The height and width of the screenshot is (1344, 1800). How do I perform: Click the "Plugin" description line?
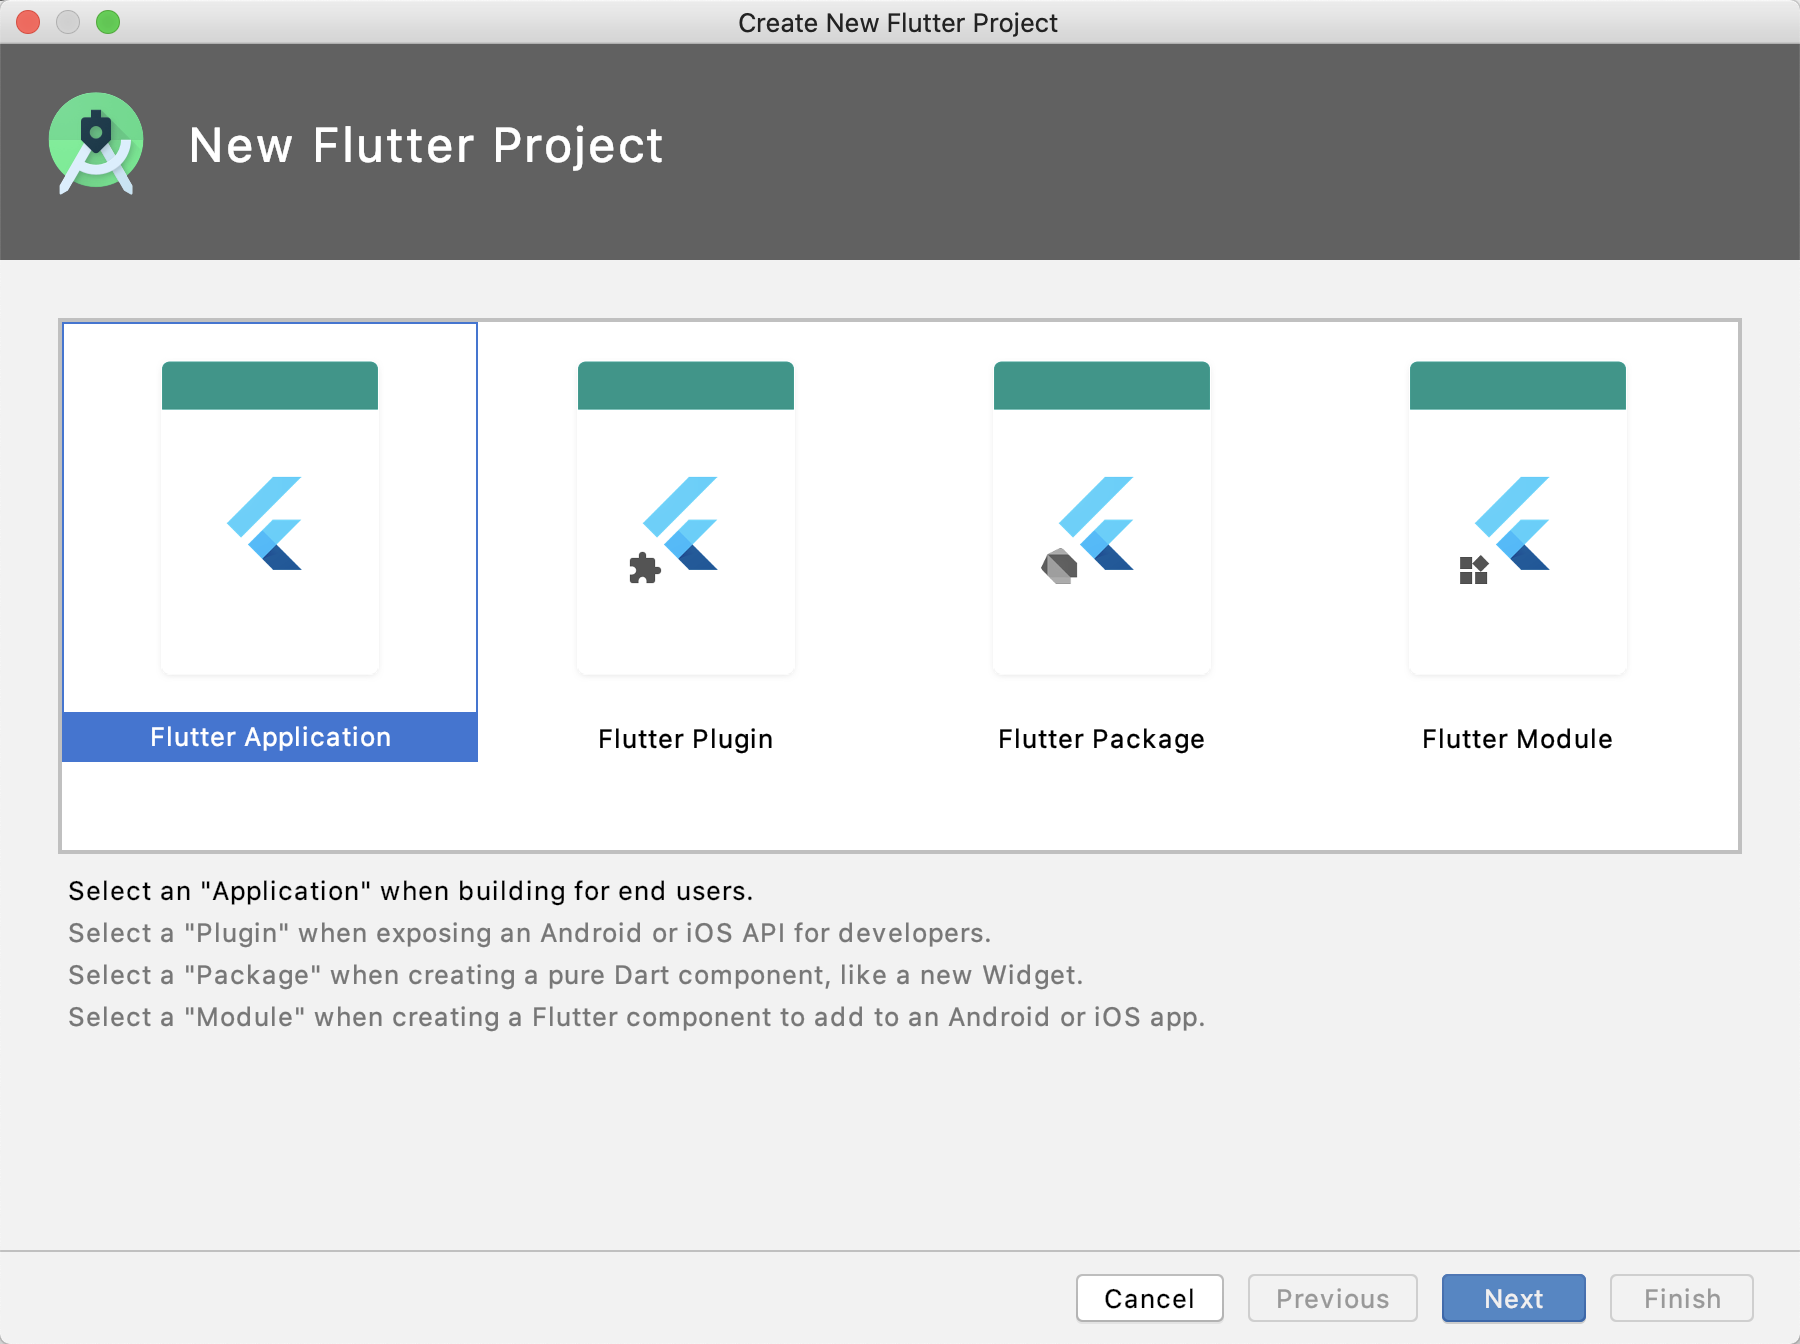[529, 933]
